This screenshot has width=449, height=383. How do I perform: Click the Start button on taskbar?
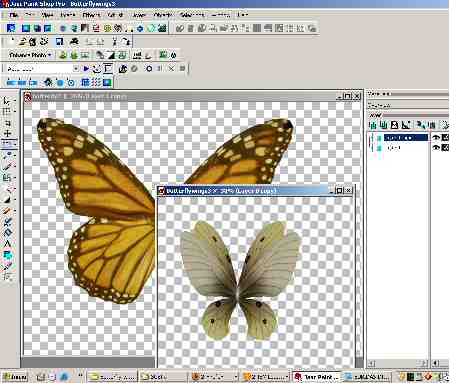pyautogui.click(x=15, y=377)
